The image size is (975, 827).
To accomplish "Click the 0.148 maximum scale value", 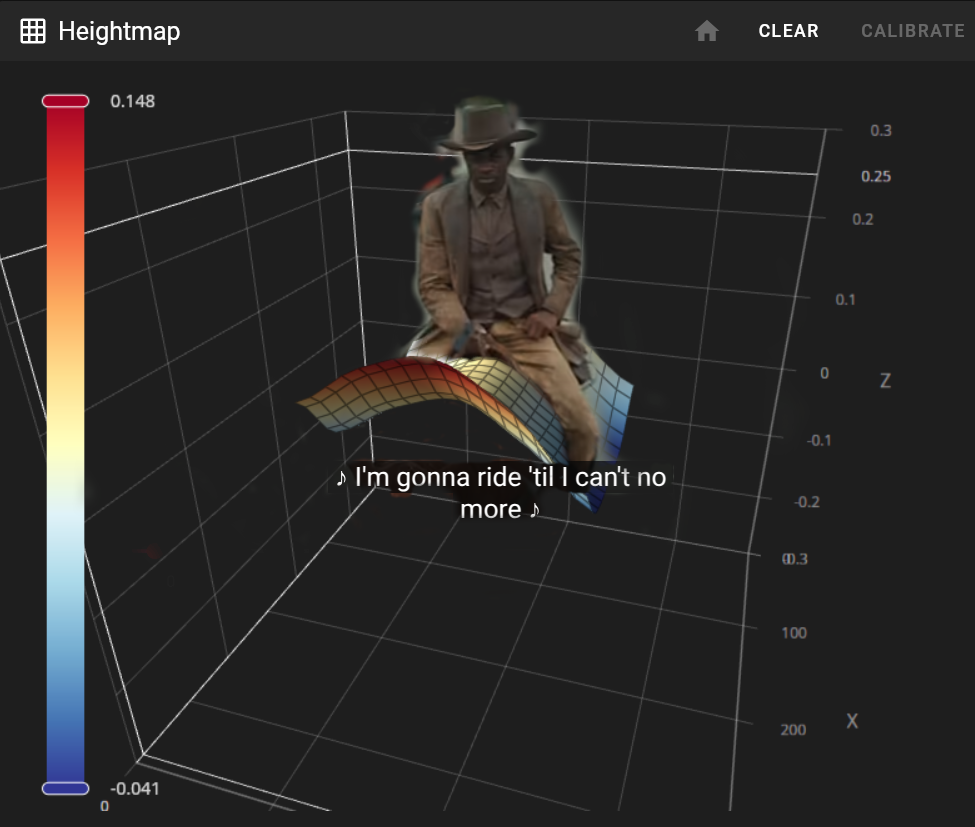I will tap(132, 101).
